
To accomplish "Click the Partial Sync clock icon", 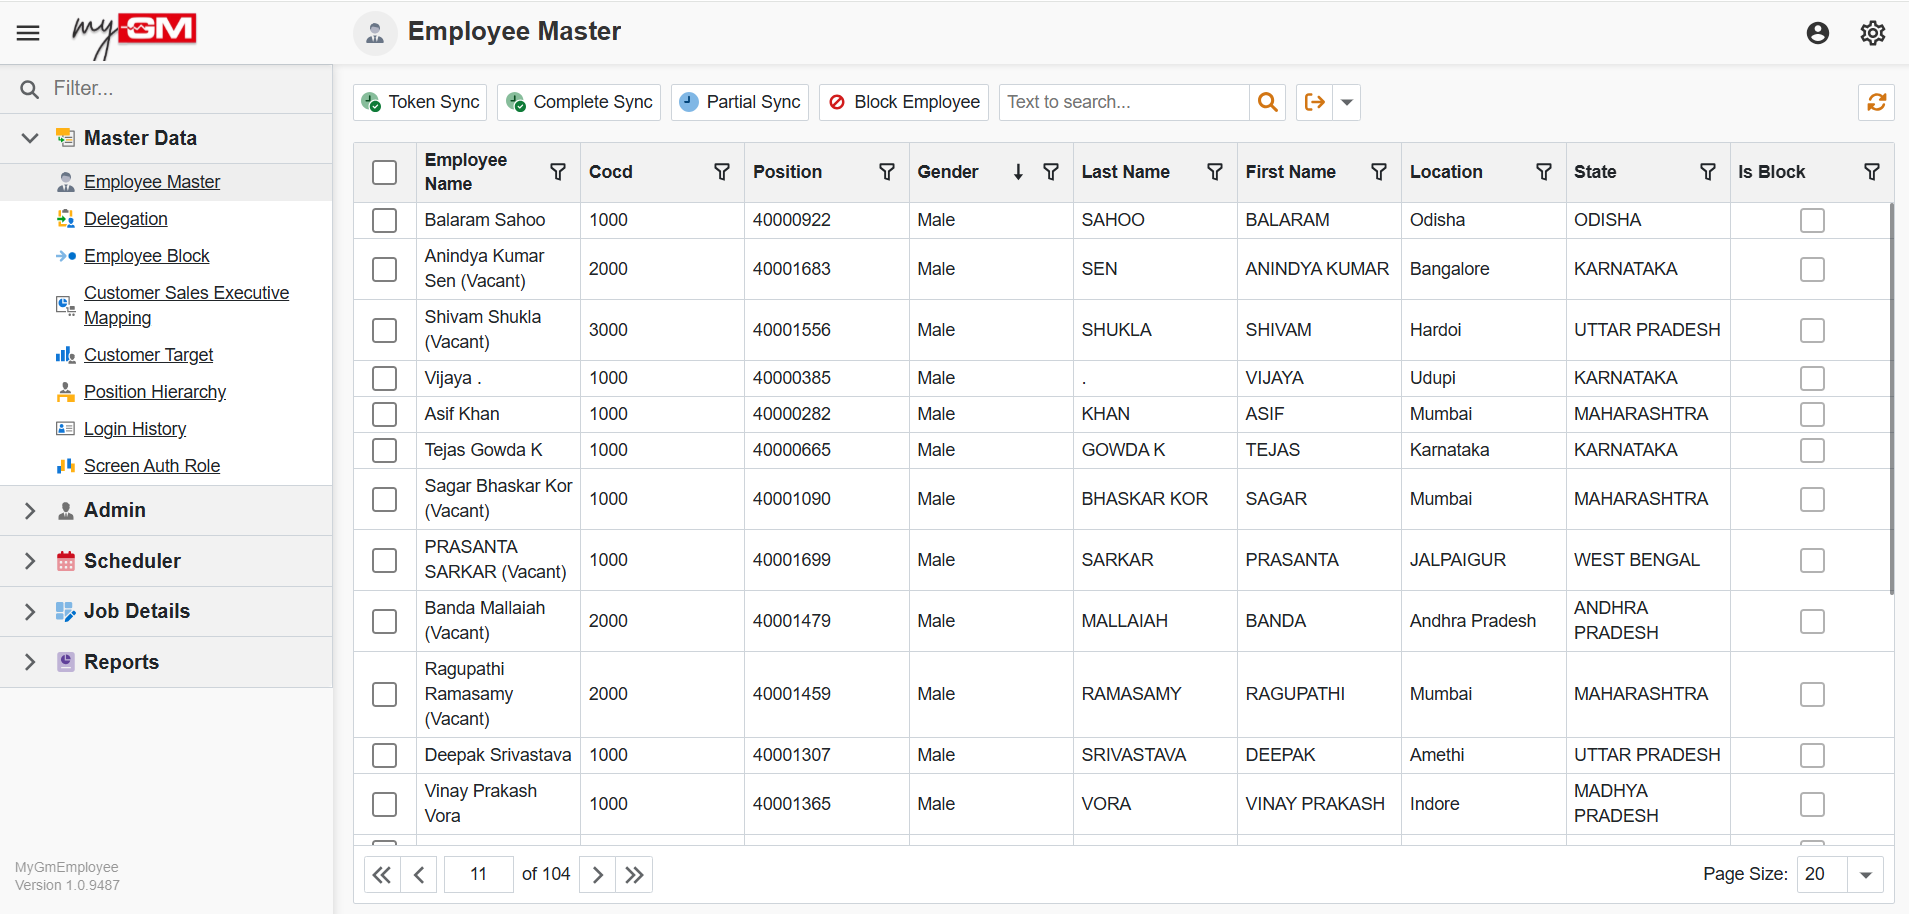I will pyautogui.click(x=689, y=102).
